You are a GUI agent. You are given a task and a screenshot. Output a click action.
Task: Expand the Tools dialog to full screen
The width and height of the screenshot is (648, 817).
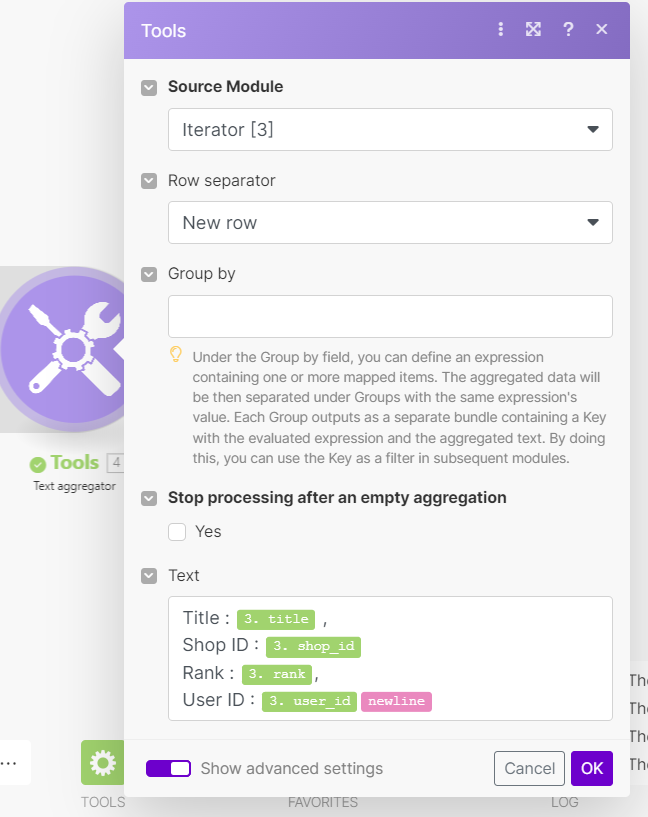534,30
